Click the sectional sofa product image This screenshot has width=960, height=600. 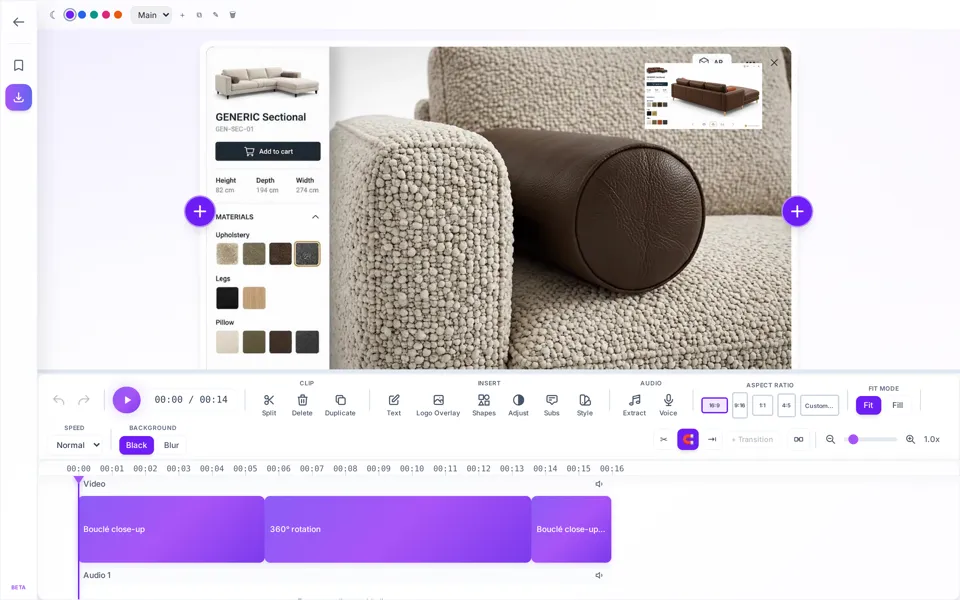[x=267, y=82]
